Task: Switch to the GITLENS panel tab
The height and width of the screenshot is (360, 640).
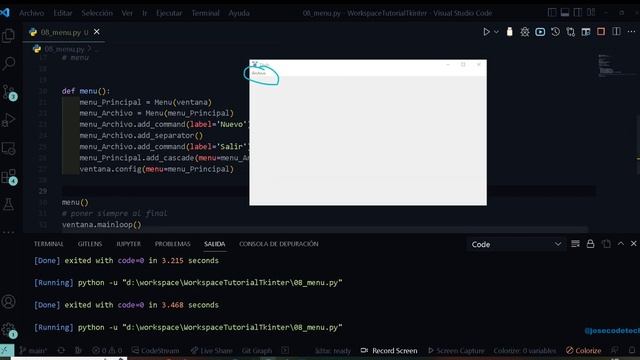Action: pos(90,244)
